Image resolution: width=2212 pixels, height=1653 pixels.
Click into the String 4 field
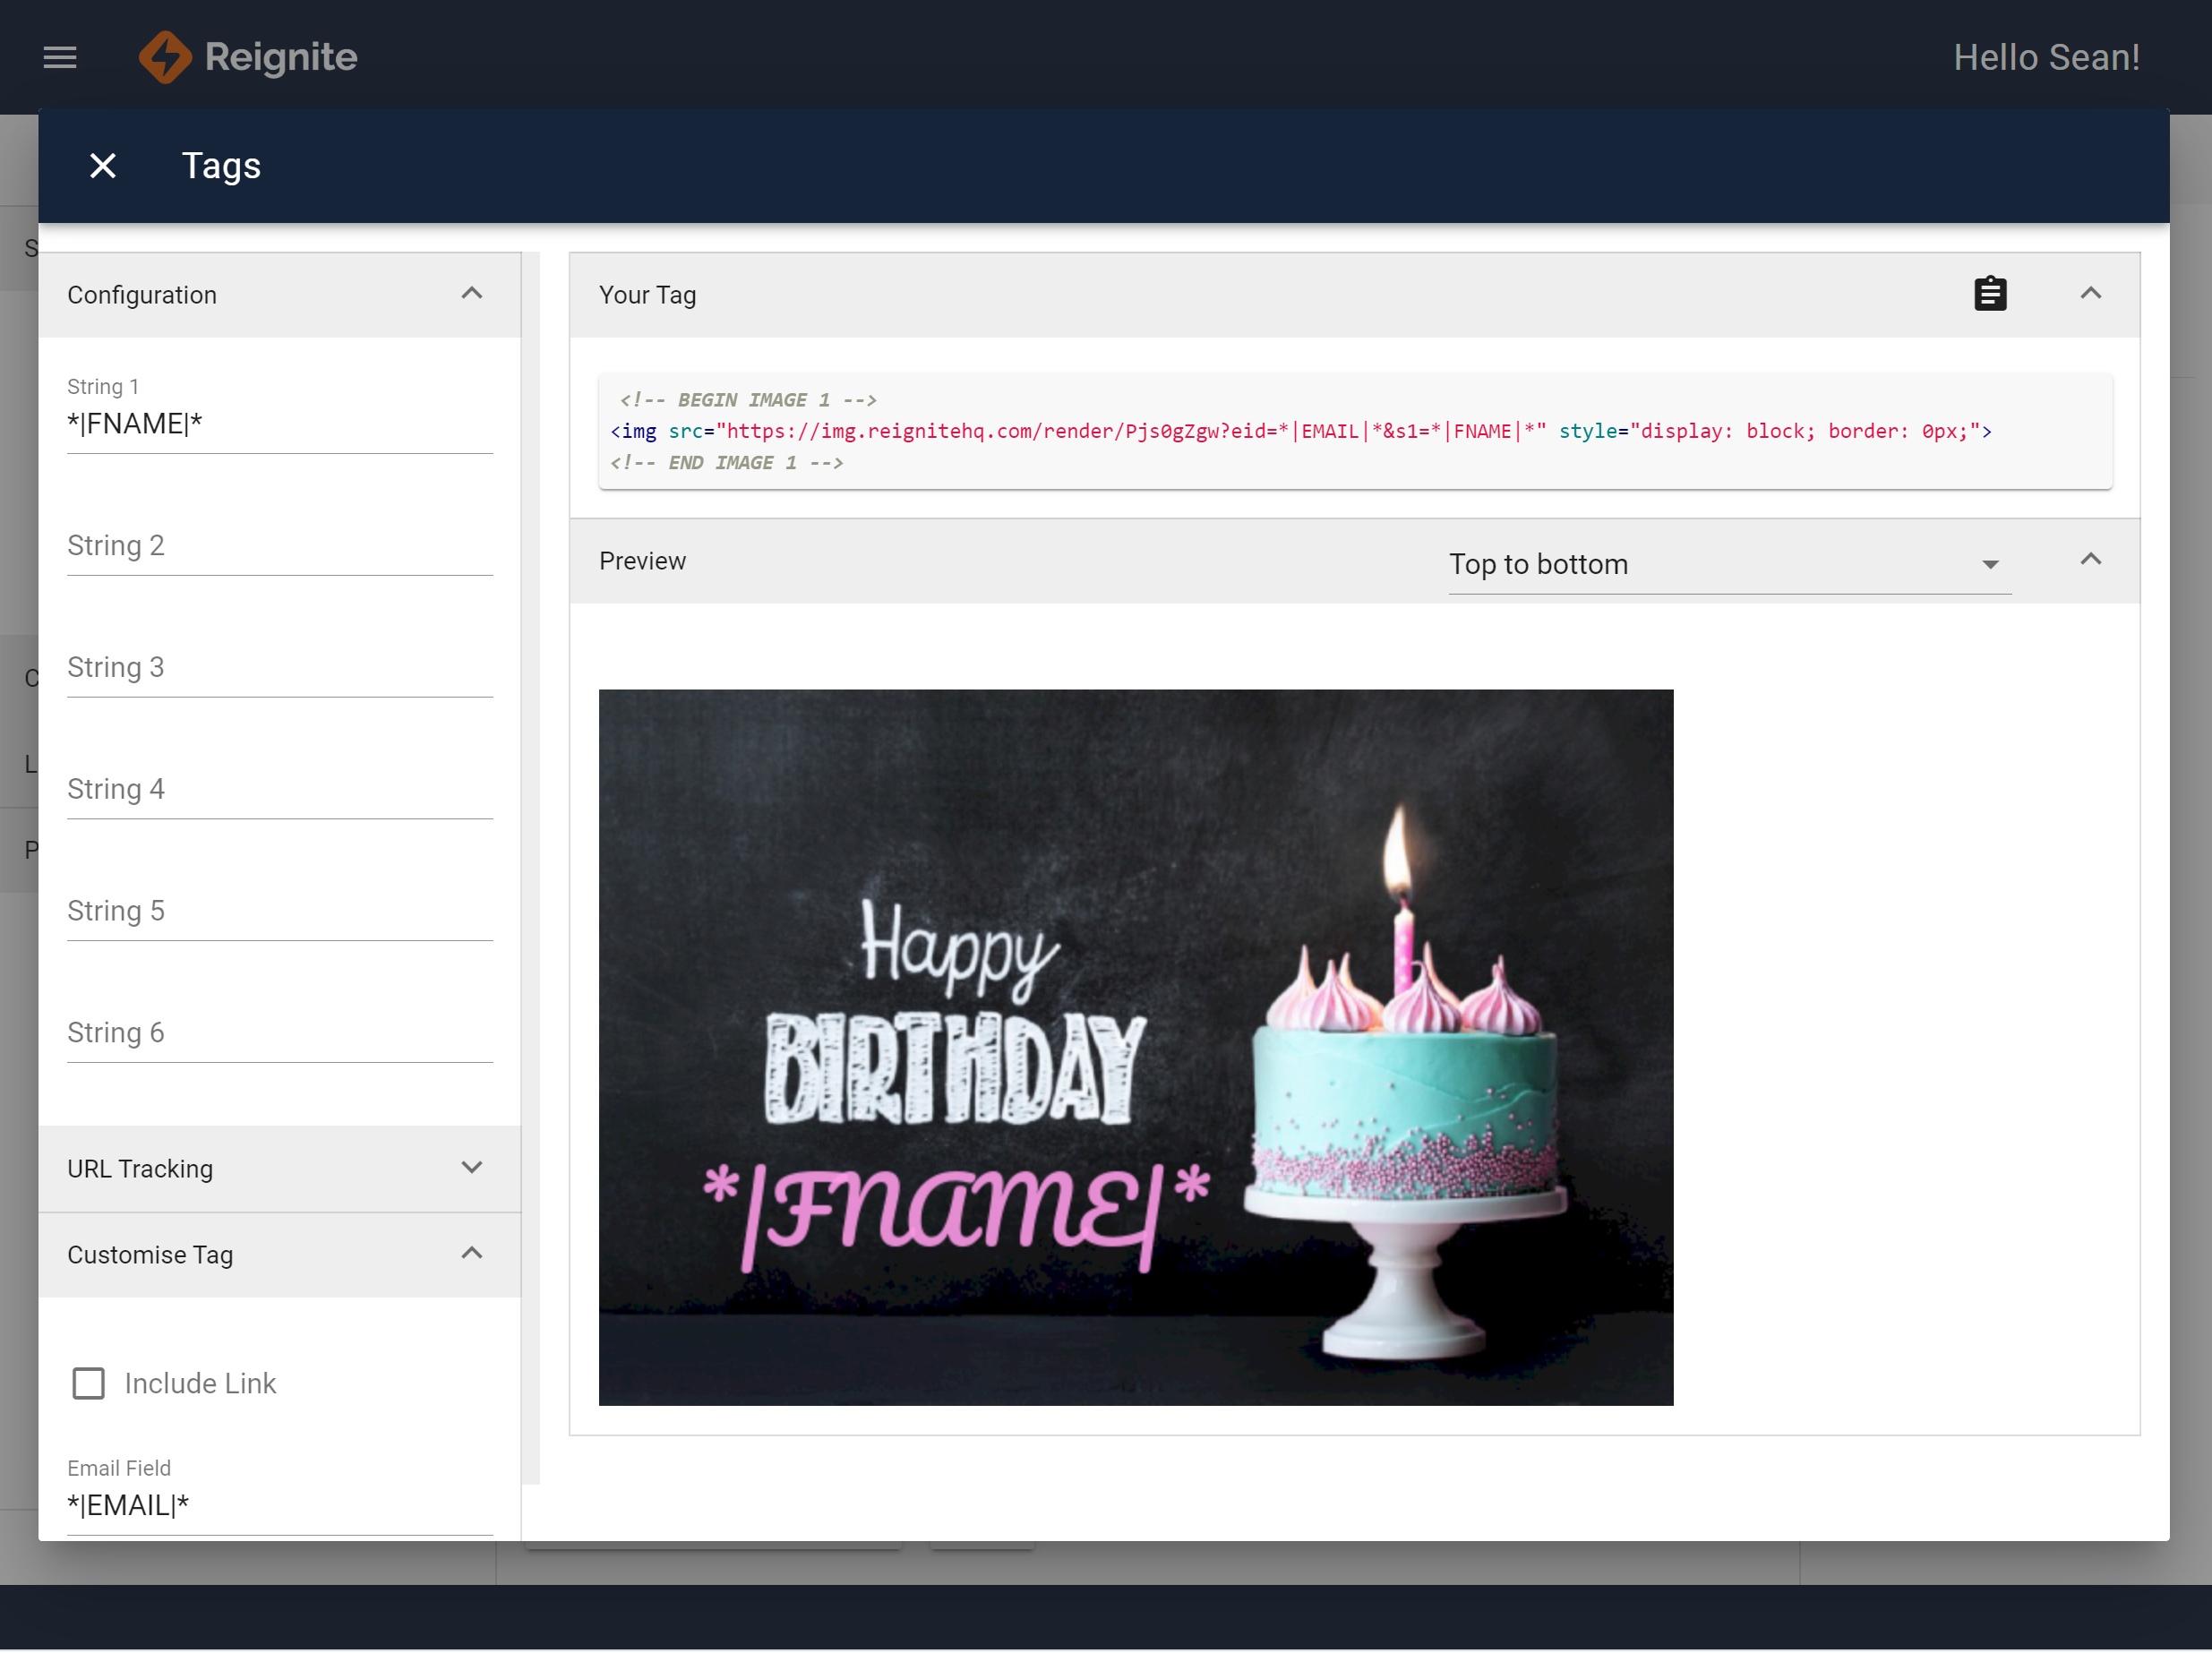click(279, 790)
